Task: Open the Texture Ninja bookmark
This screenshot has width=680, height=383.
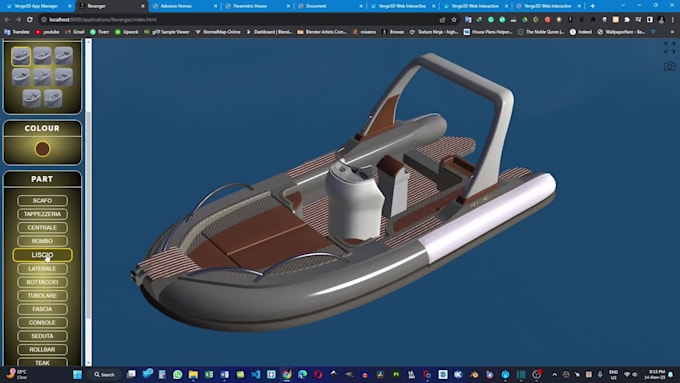Action: click(434, 32)
